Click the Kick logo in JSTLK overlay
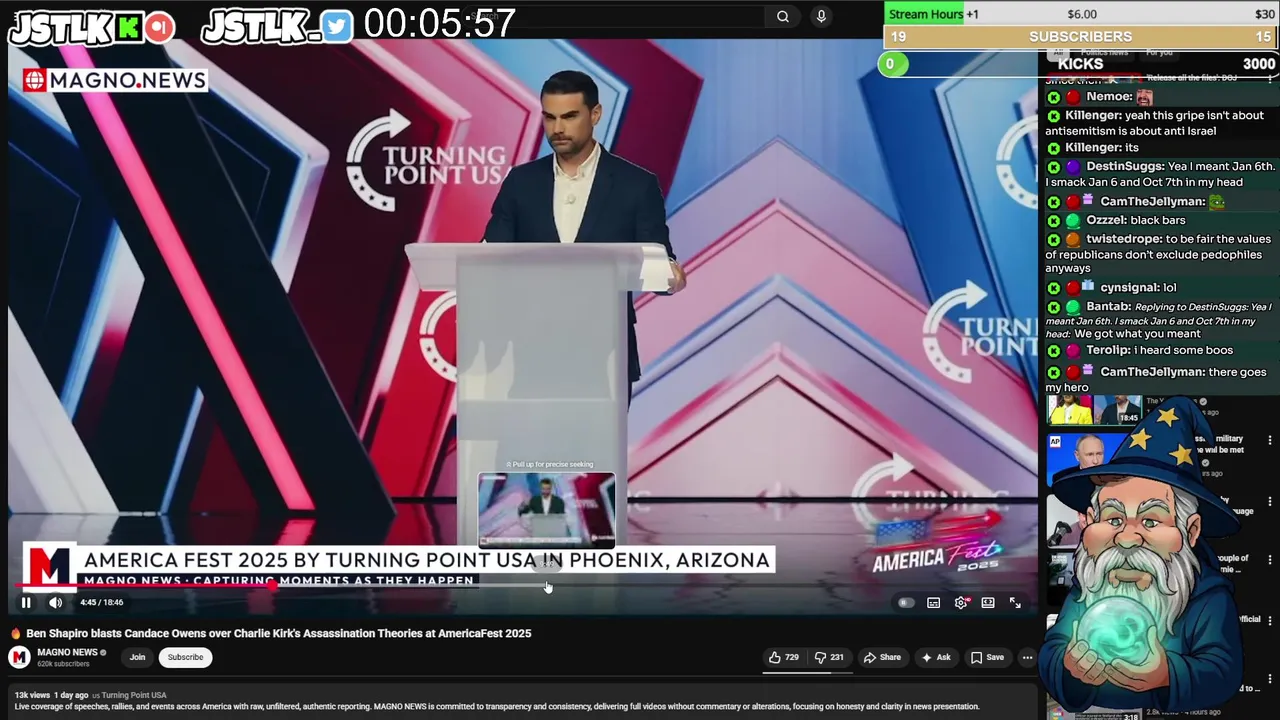 point(128,27)
